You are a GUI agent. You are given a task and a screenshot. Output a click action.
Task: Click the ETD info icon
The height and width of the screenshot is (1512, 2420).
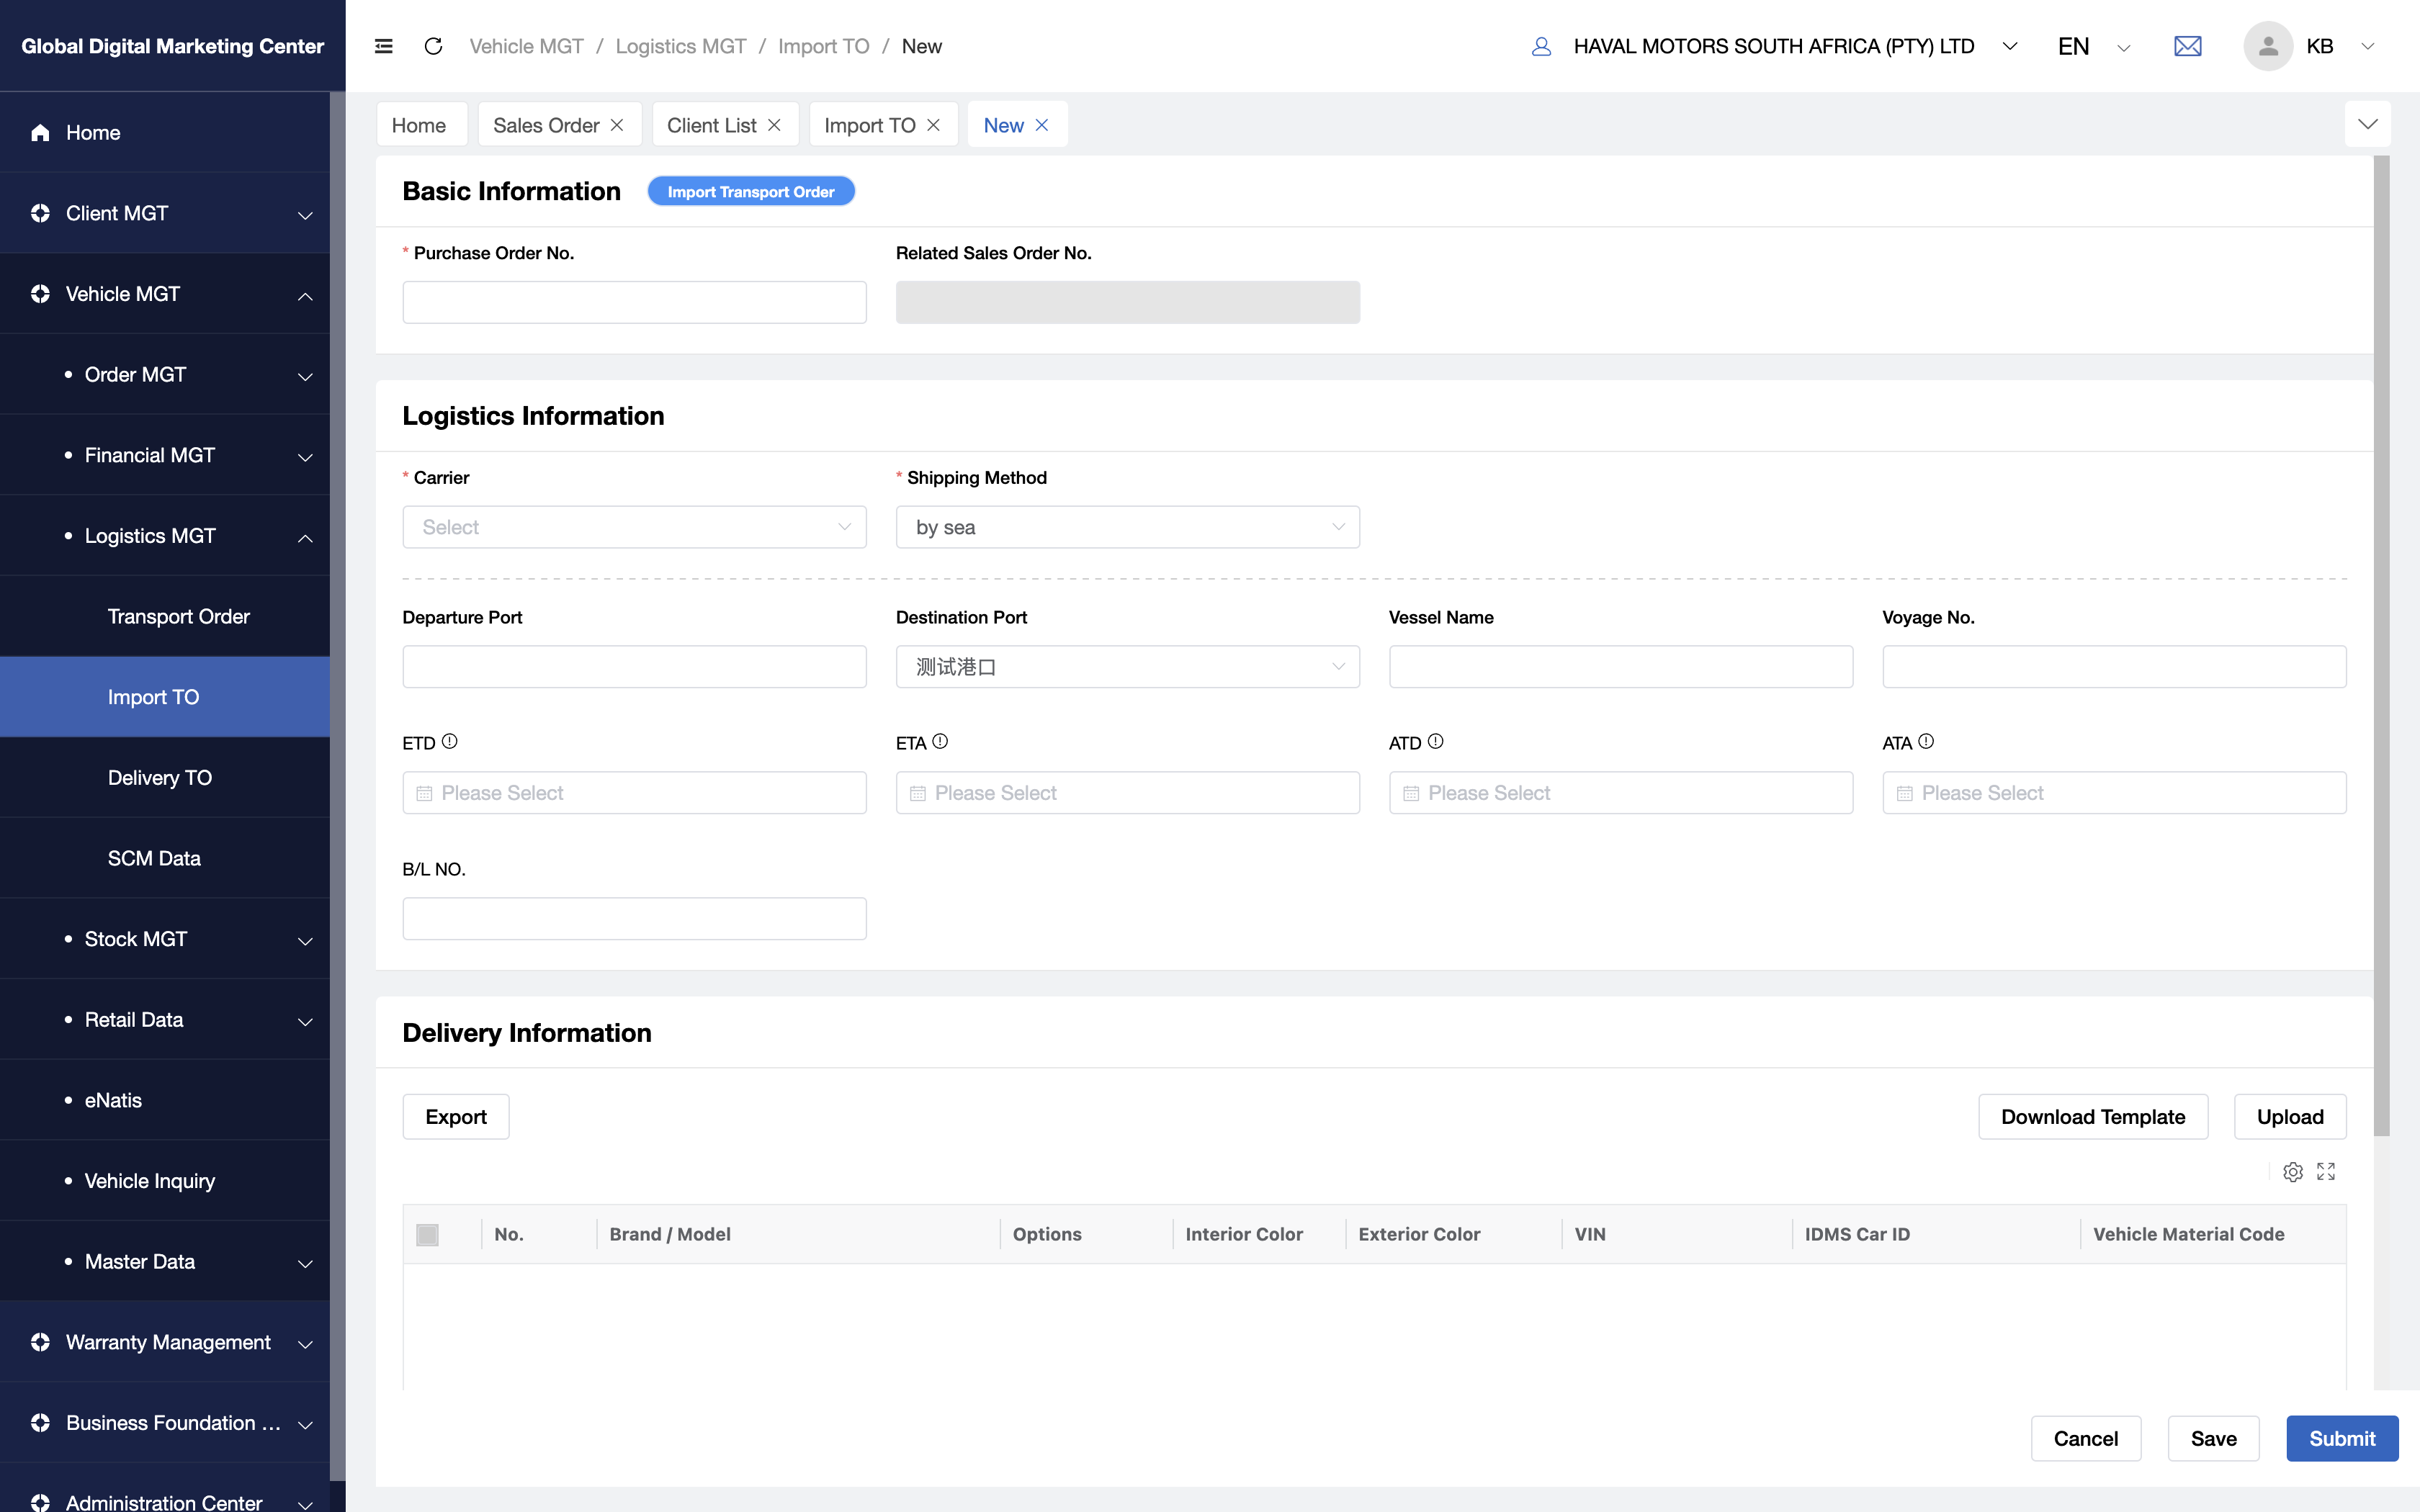(x=450, y=741)
